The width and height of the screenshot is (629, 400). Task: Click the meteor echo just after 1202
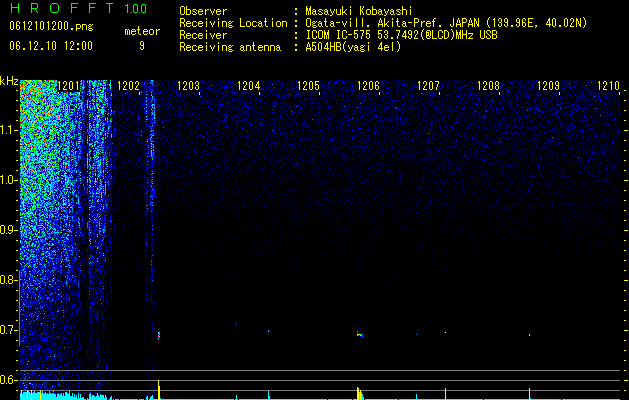pos(159,335)
